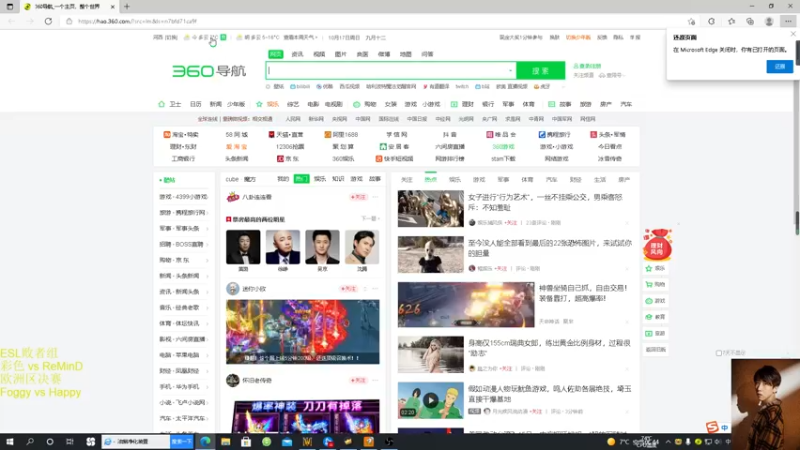Select the 资讯 search tab
Screen dimensions: 800x450
pyautogui.click(x=297, y=54)
